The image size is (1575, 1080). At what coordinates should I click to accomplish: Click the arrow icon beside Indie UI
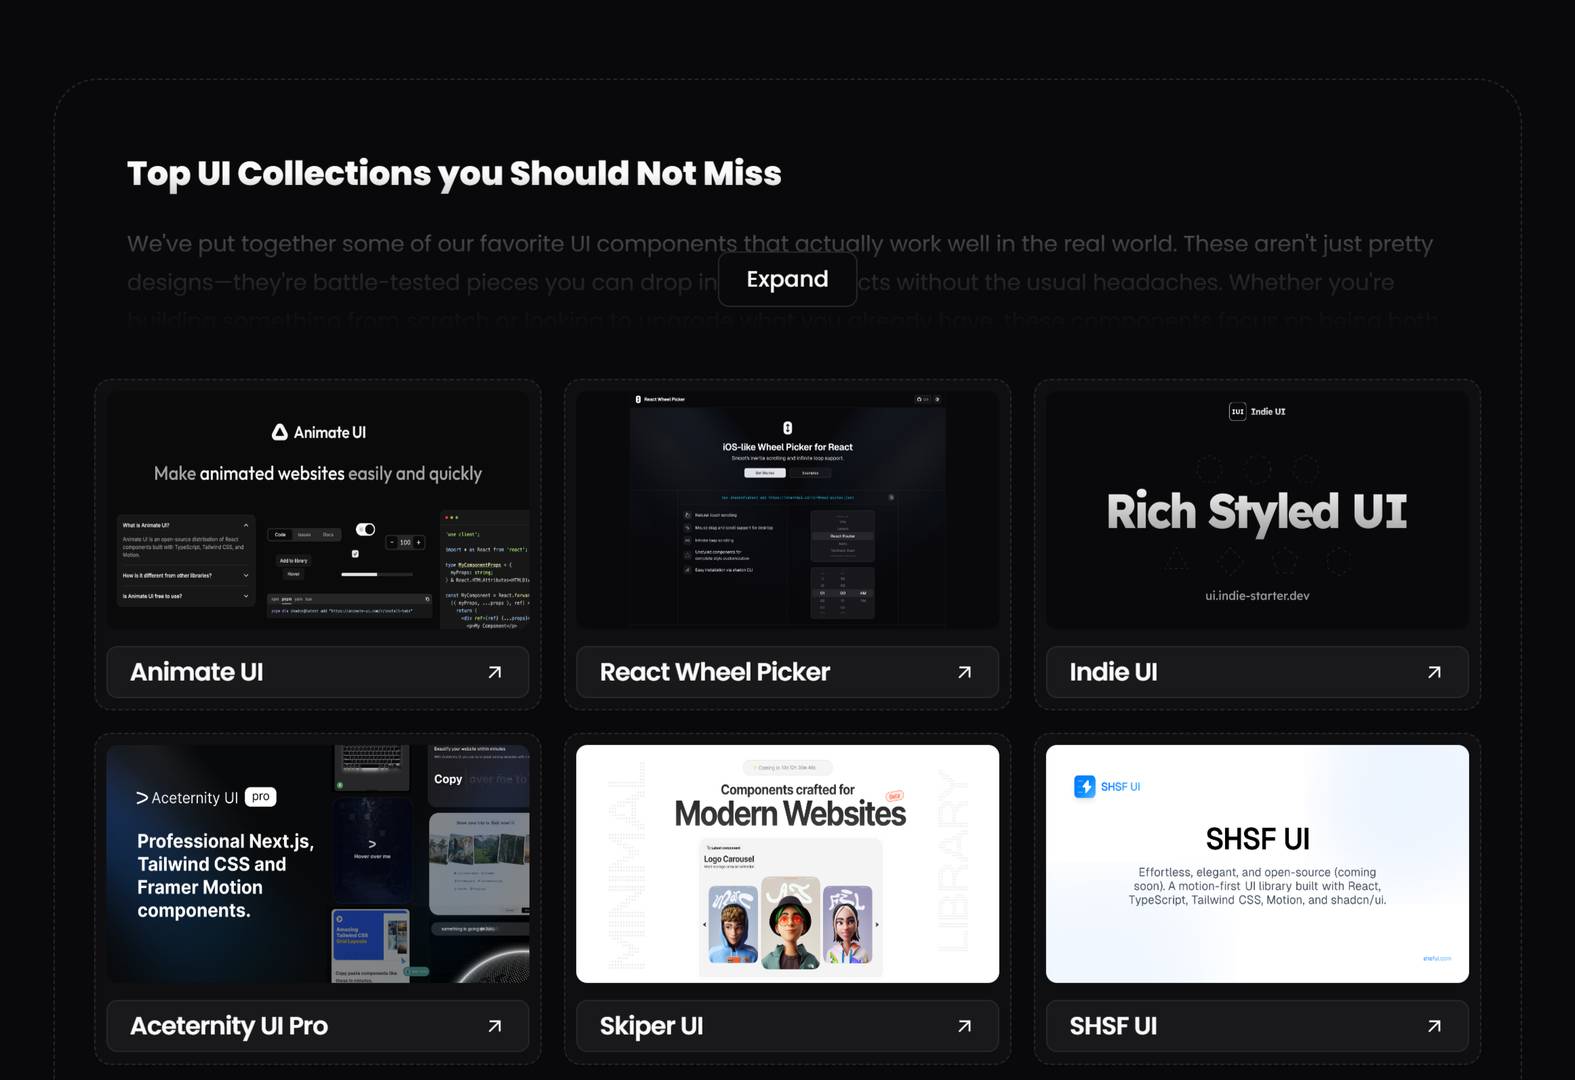point(1434,672)
